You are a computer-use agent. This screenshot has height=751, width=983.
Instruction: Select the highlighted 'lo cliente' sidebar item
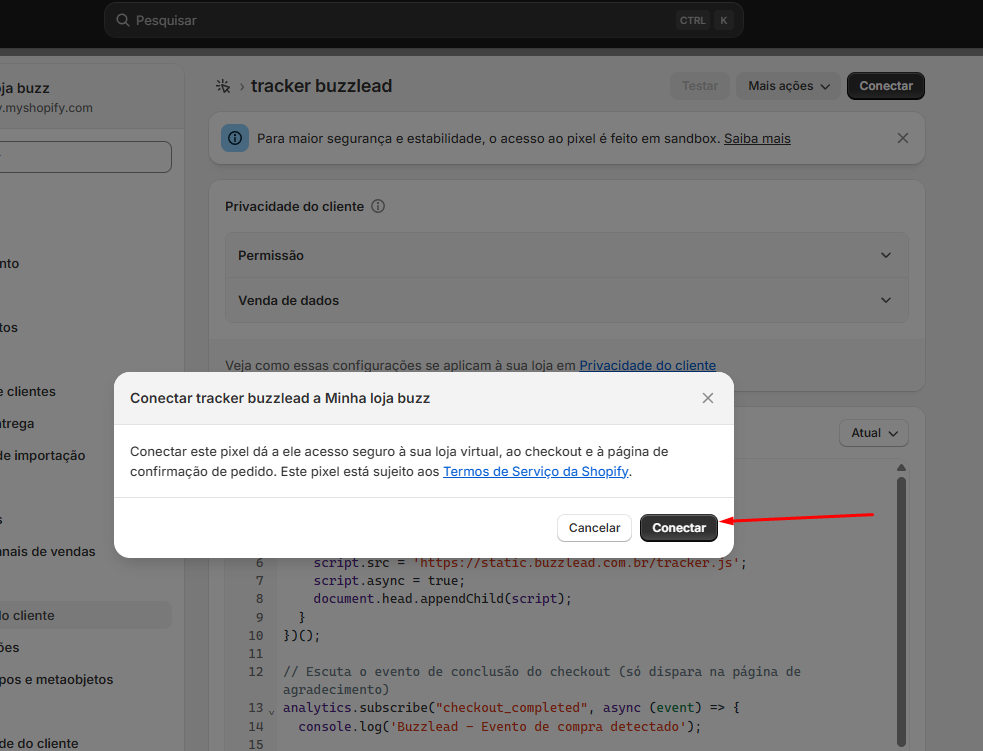(x=85, y=616)
